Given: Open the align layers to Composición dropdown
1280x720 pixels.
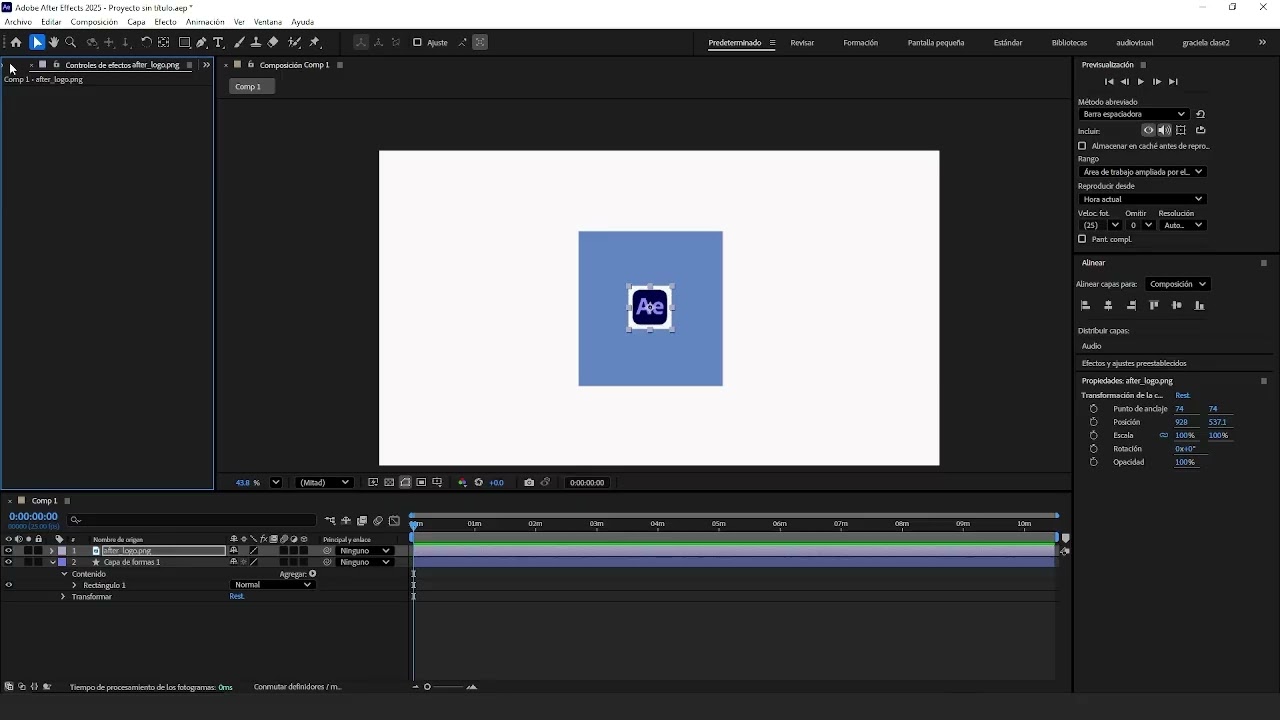Looking at the screenshot, I should (x=1178, y=284).
